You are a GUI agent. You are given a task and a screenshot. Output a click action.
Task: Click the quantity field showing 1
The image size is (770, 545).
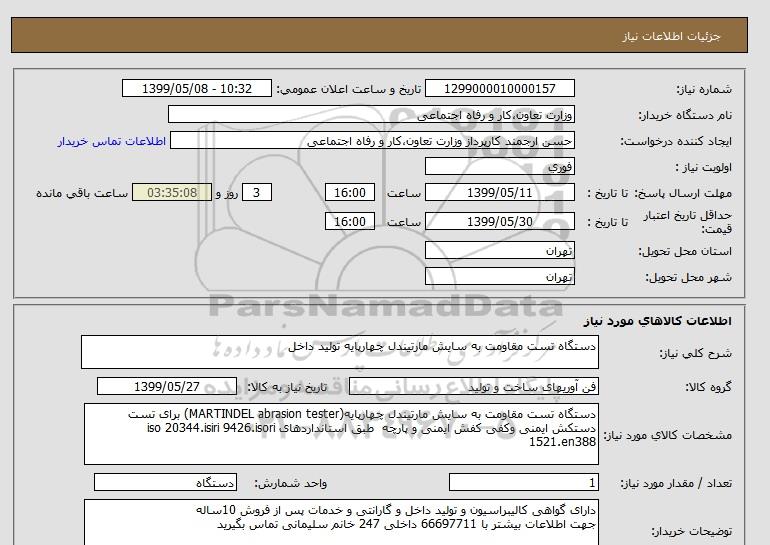coord(523,483)
